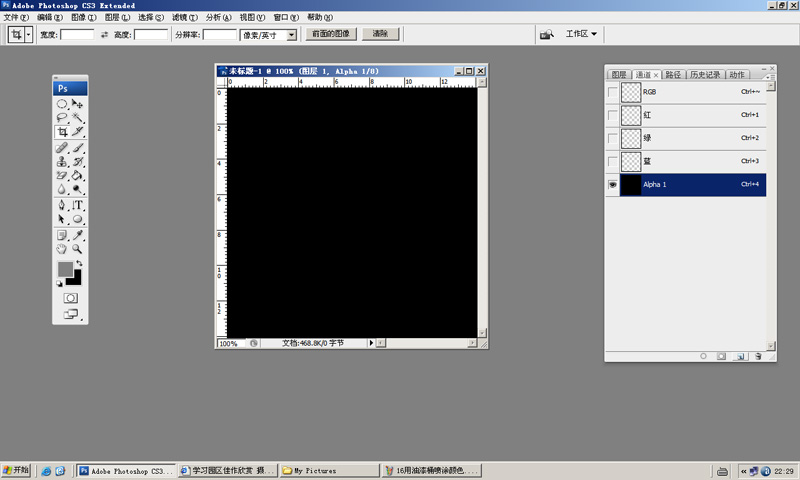This screenshot has width=800, height=480.
Task: Select the Lasso tool
Action: 62,117
